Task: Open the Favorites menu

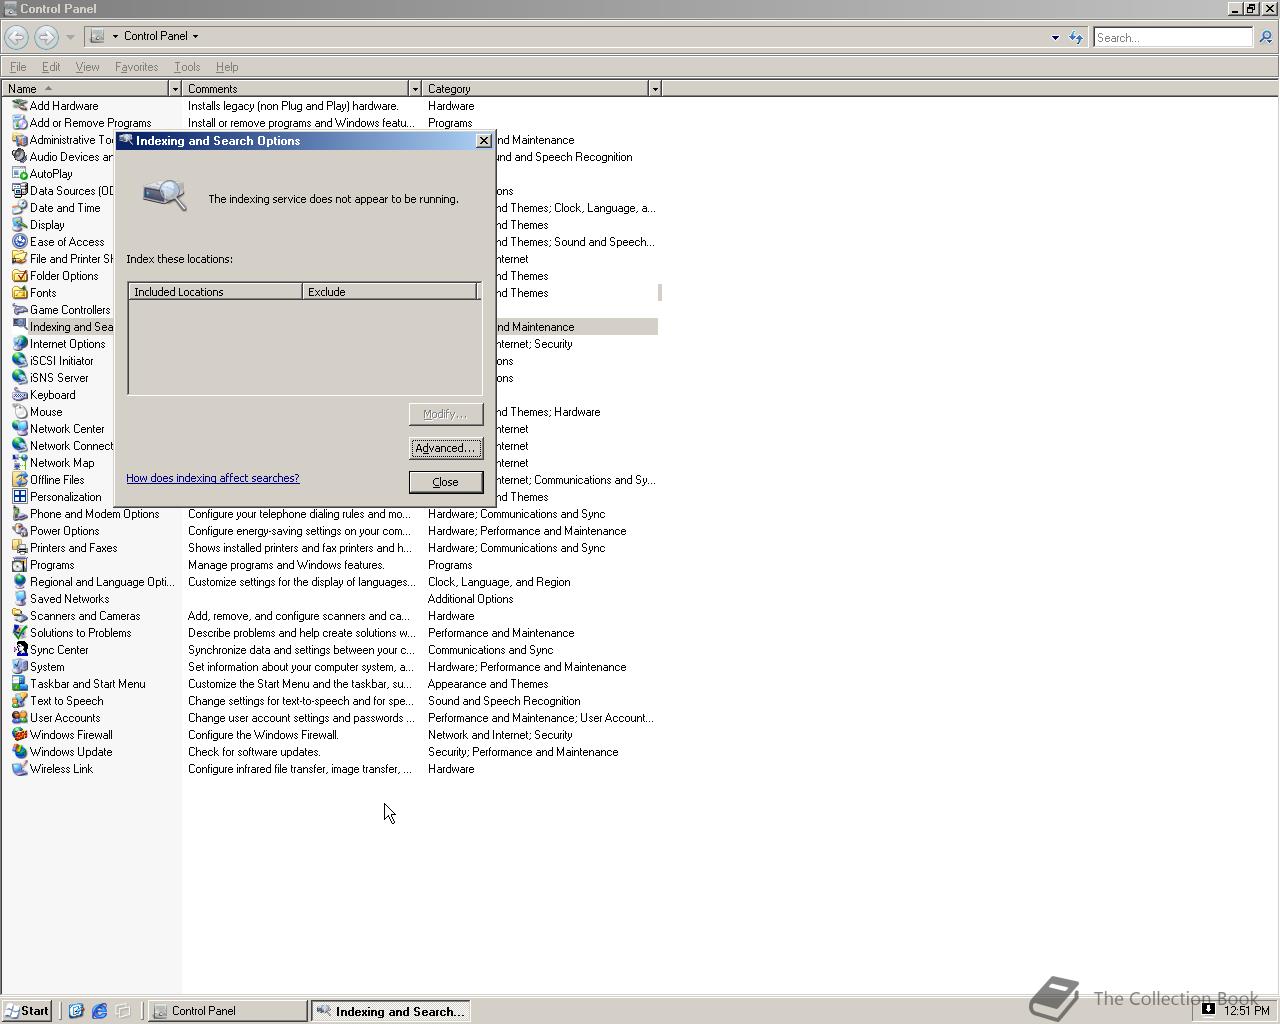Action: (x=136, y=67)
